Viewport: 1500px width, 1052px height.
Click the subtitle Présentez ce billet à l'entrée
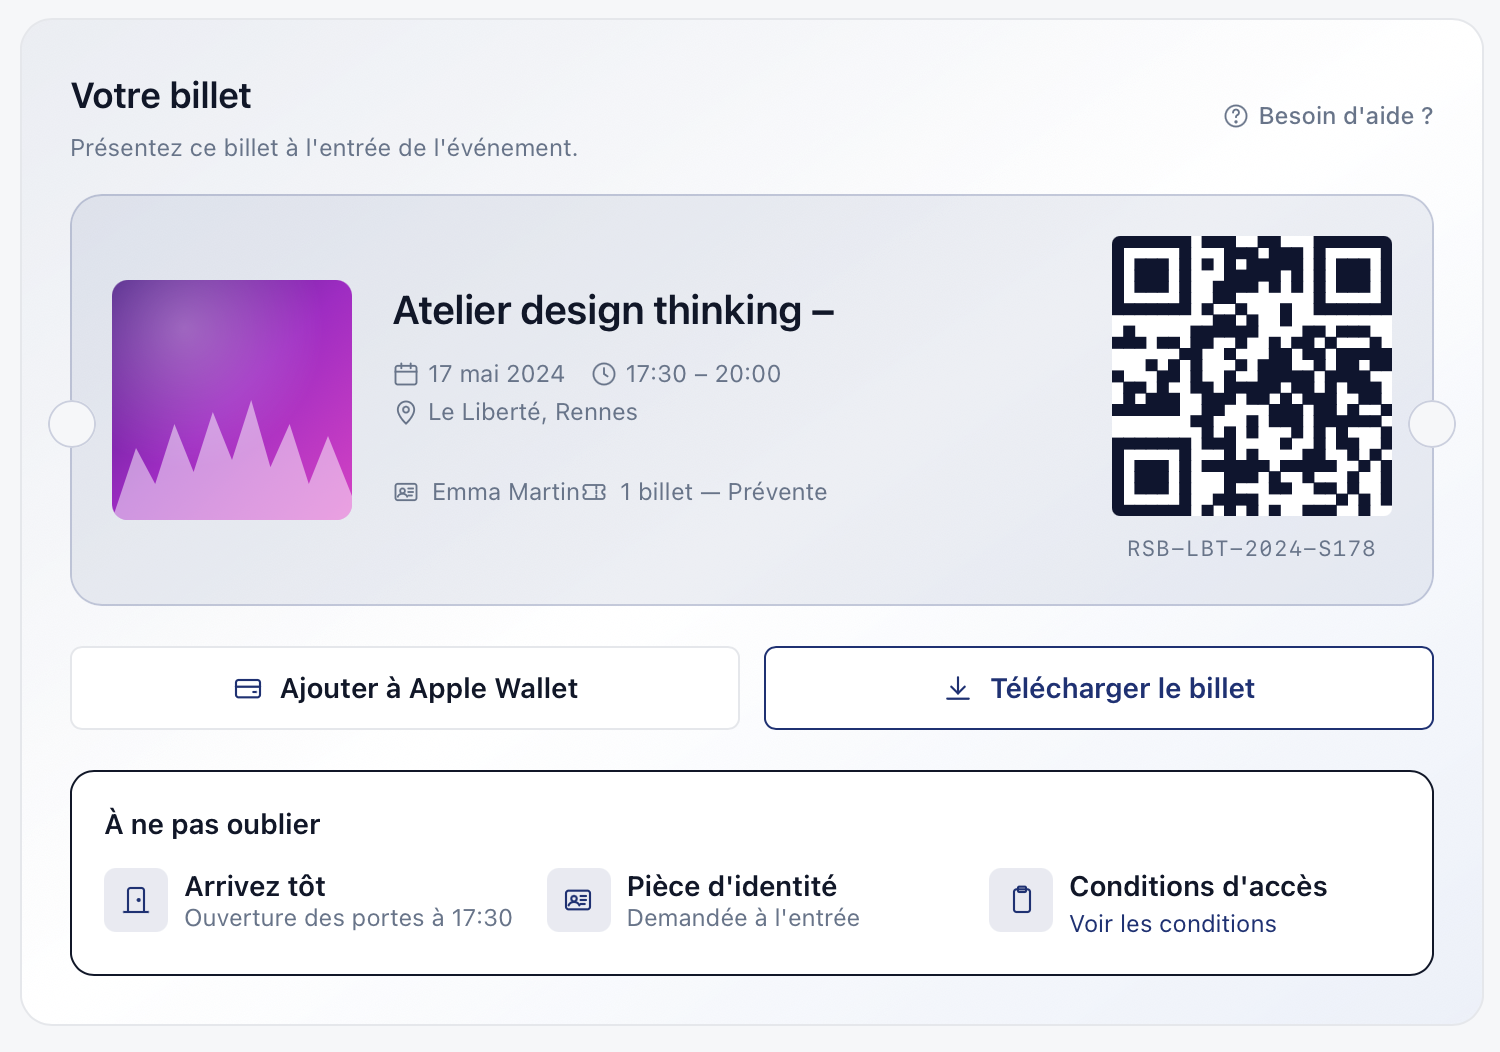[324, 148]
